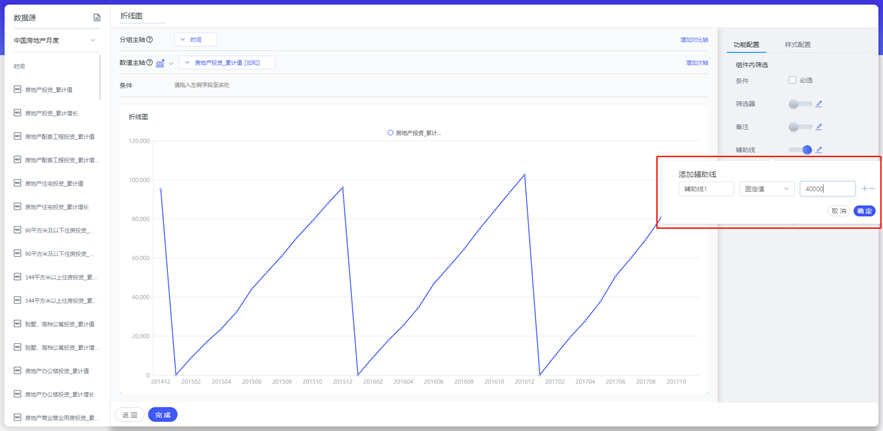883x431 pixels.
Task: Disable the 辅助线 toggle switch
Action: [x=800, y=150]
